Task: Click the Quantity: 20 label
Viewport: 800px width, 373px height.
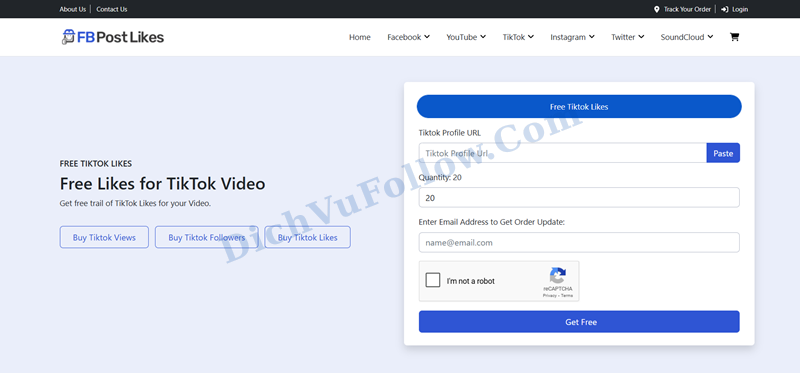Action: coord(440,178)
